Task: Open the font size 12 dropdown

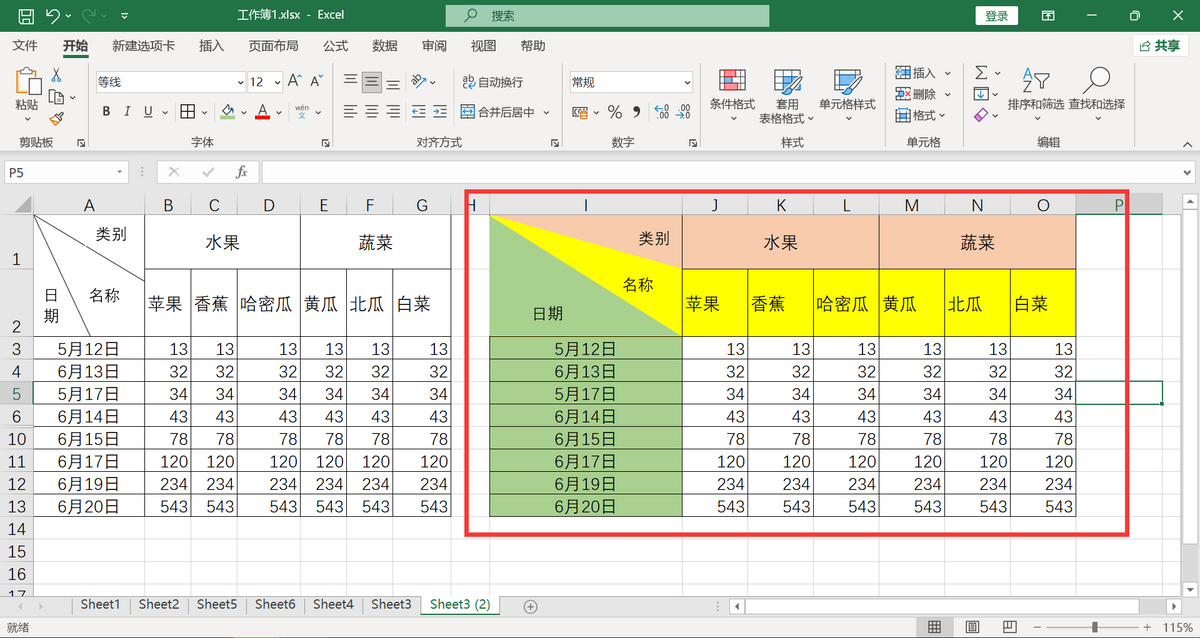Action: 277,82
